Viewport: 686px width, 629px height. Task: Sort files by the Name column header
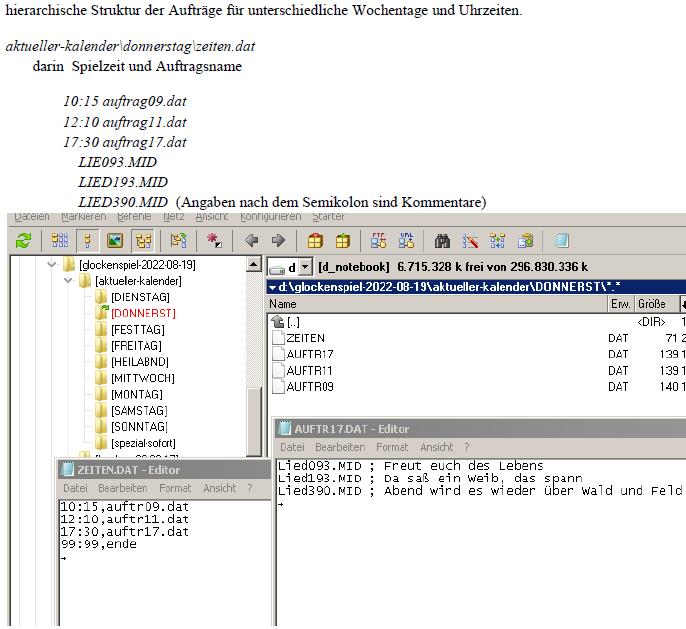(x=437, y=304)
